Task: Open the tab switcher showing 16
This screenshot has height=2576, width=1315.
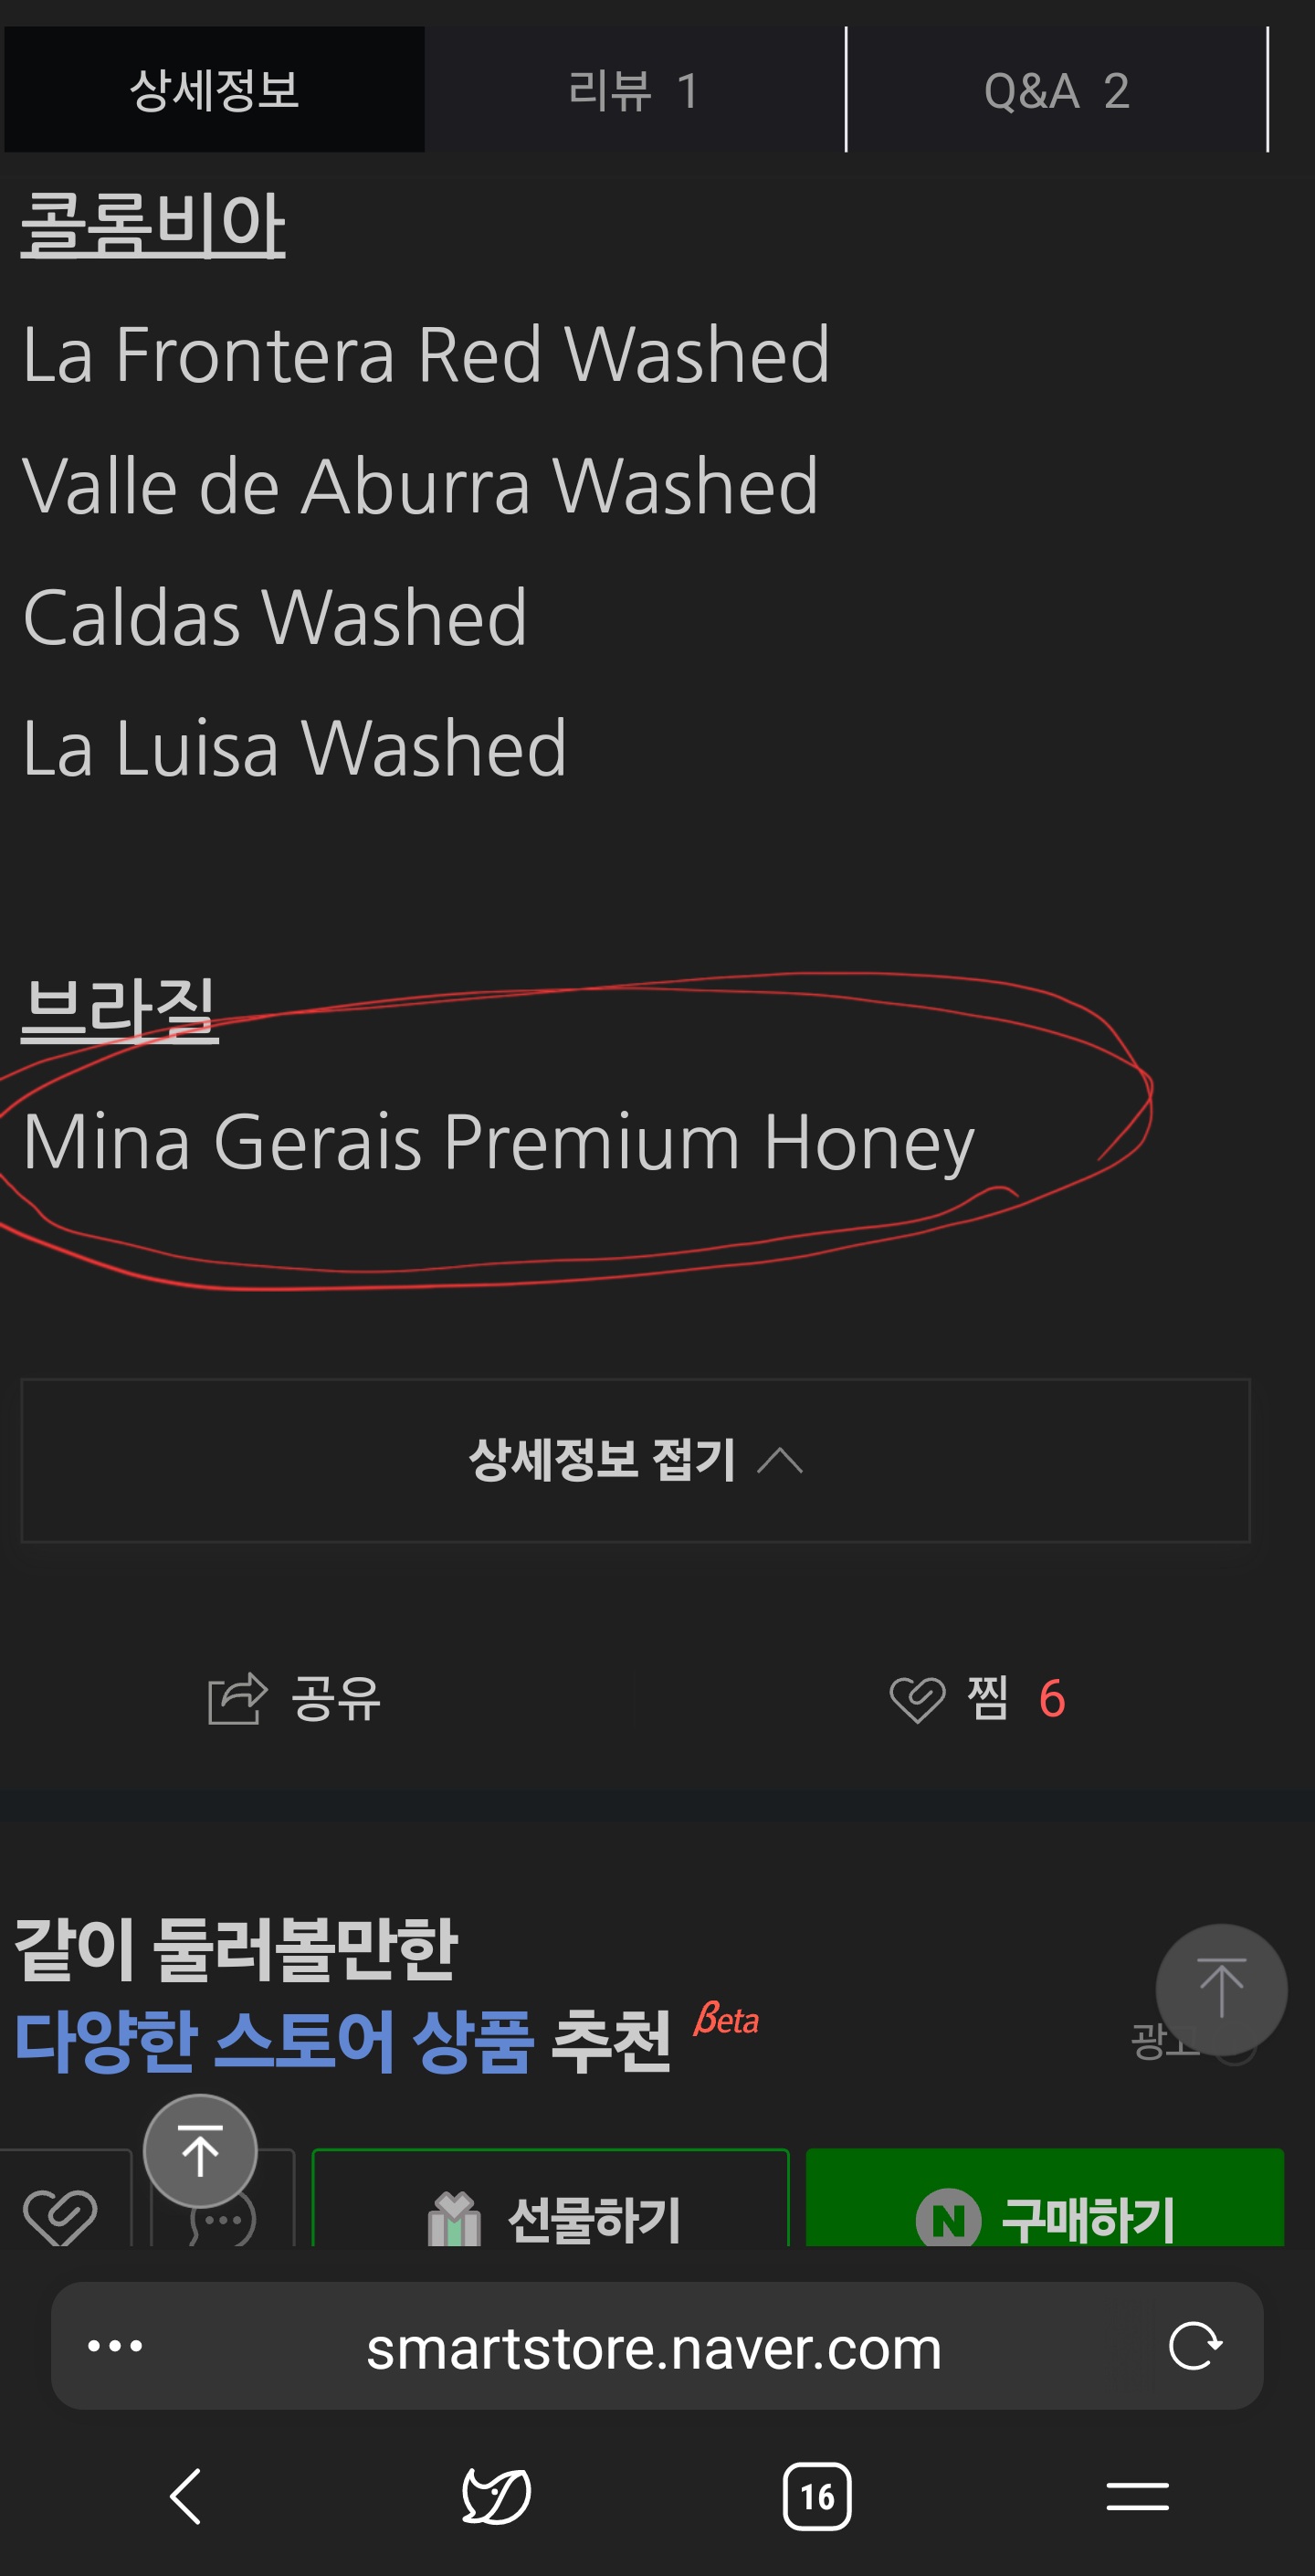Action: 817,2496
